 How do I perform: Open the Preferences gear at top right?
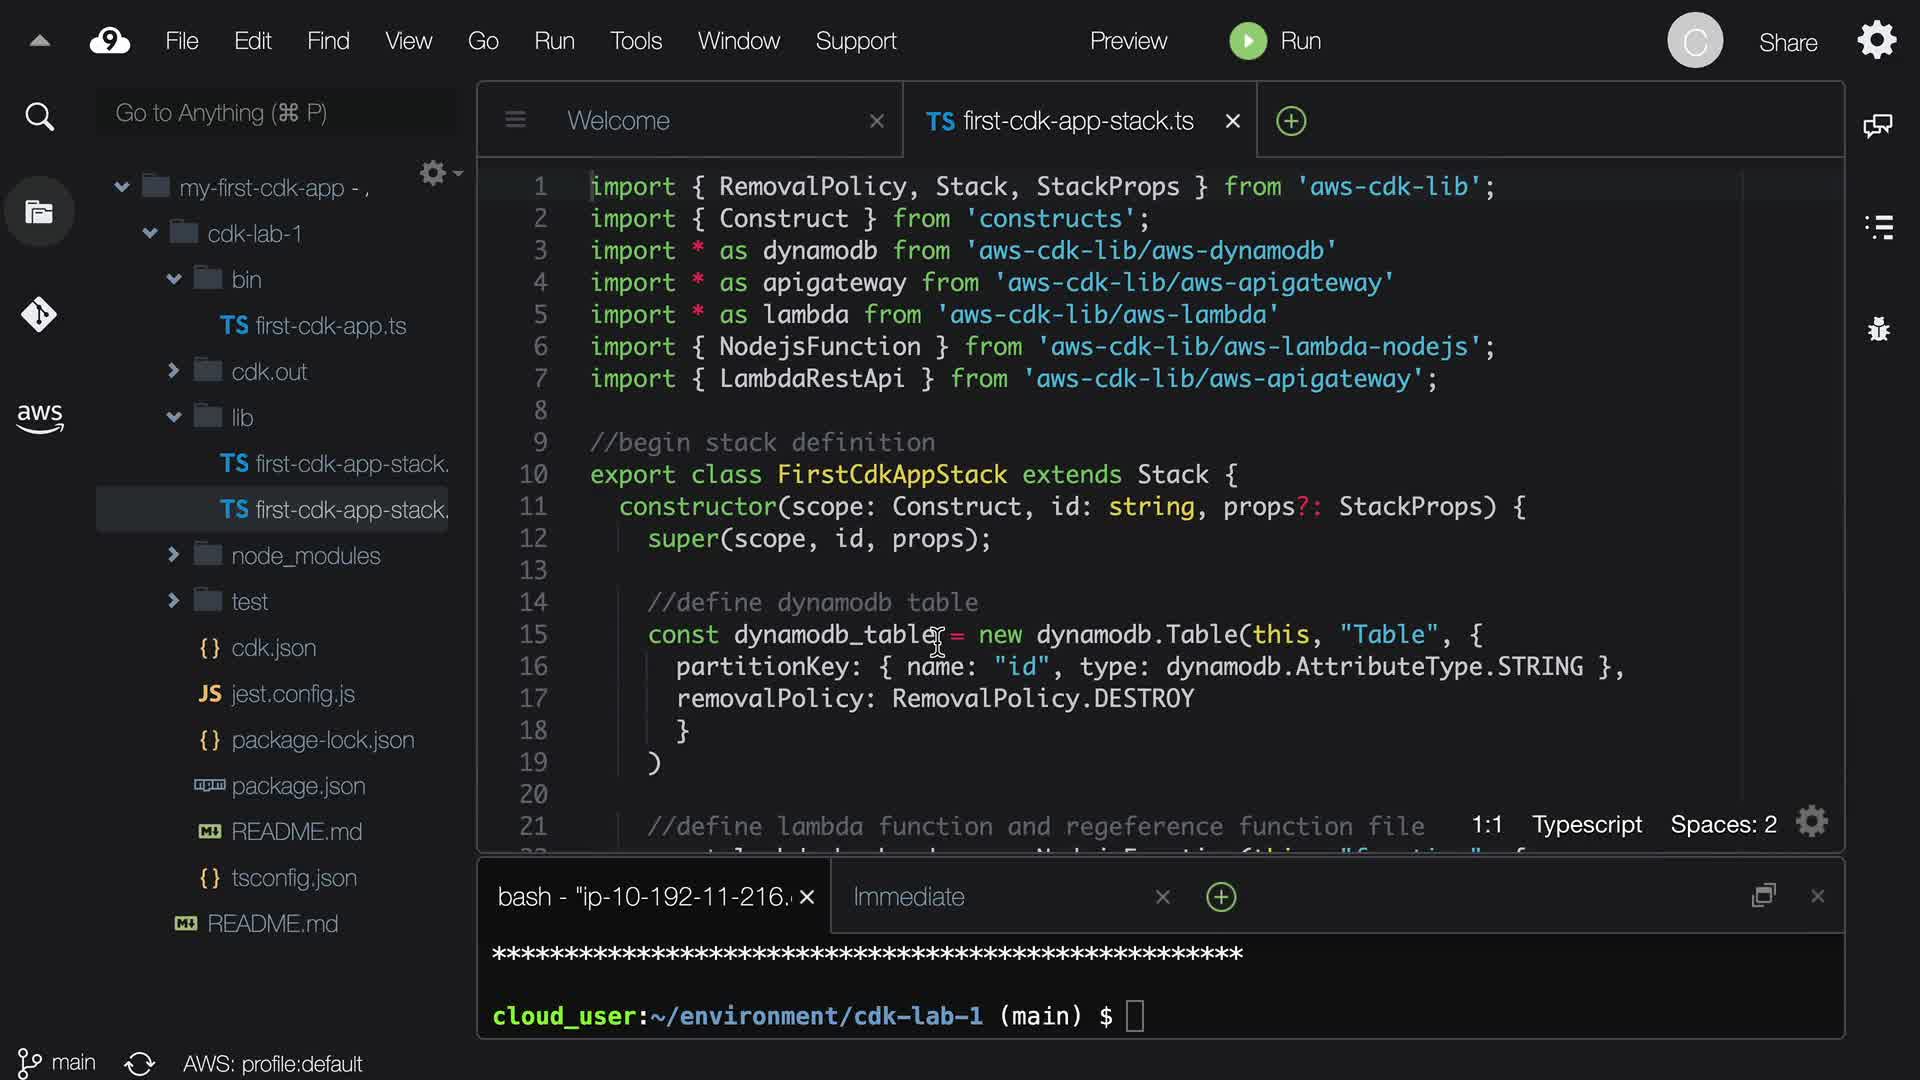point(1876,41)
